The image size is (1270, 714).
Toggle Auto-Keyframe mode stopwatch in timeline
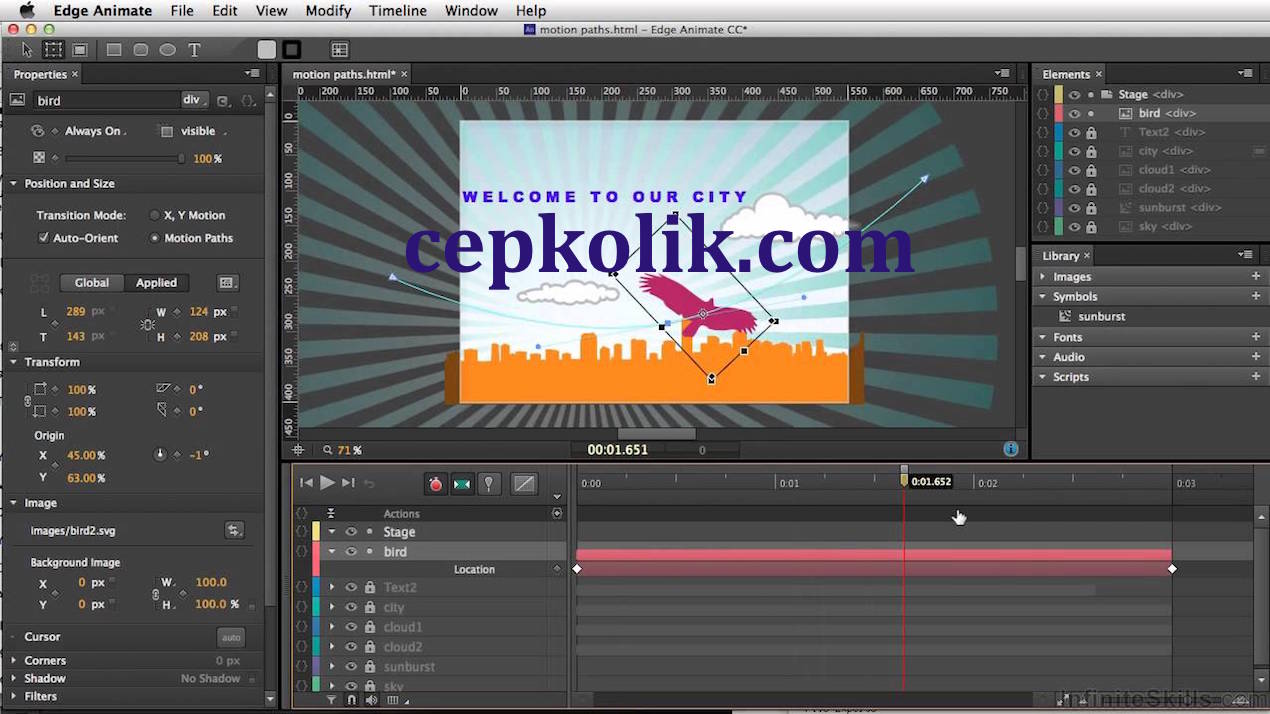coord(435,484)
